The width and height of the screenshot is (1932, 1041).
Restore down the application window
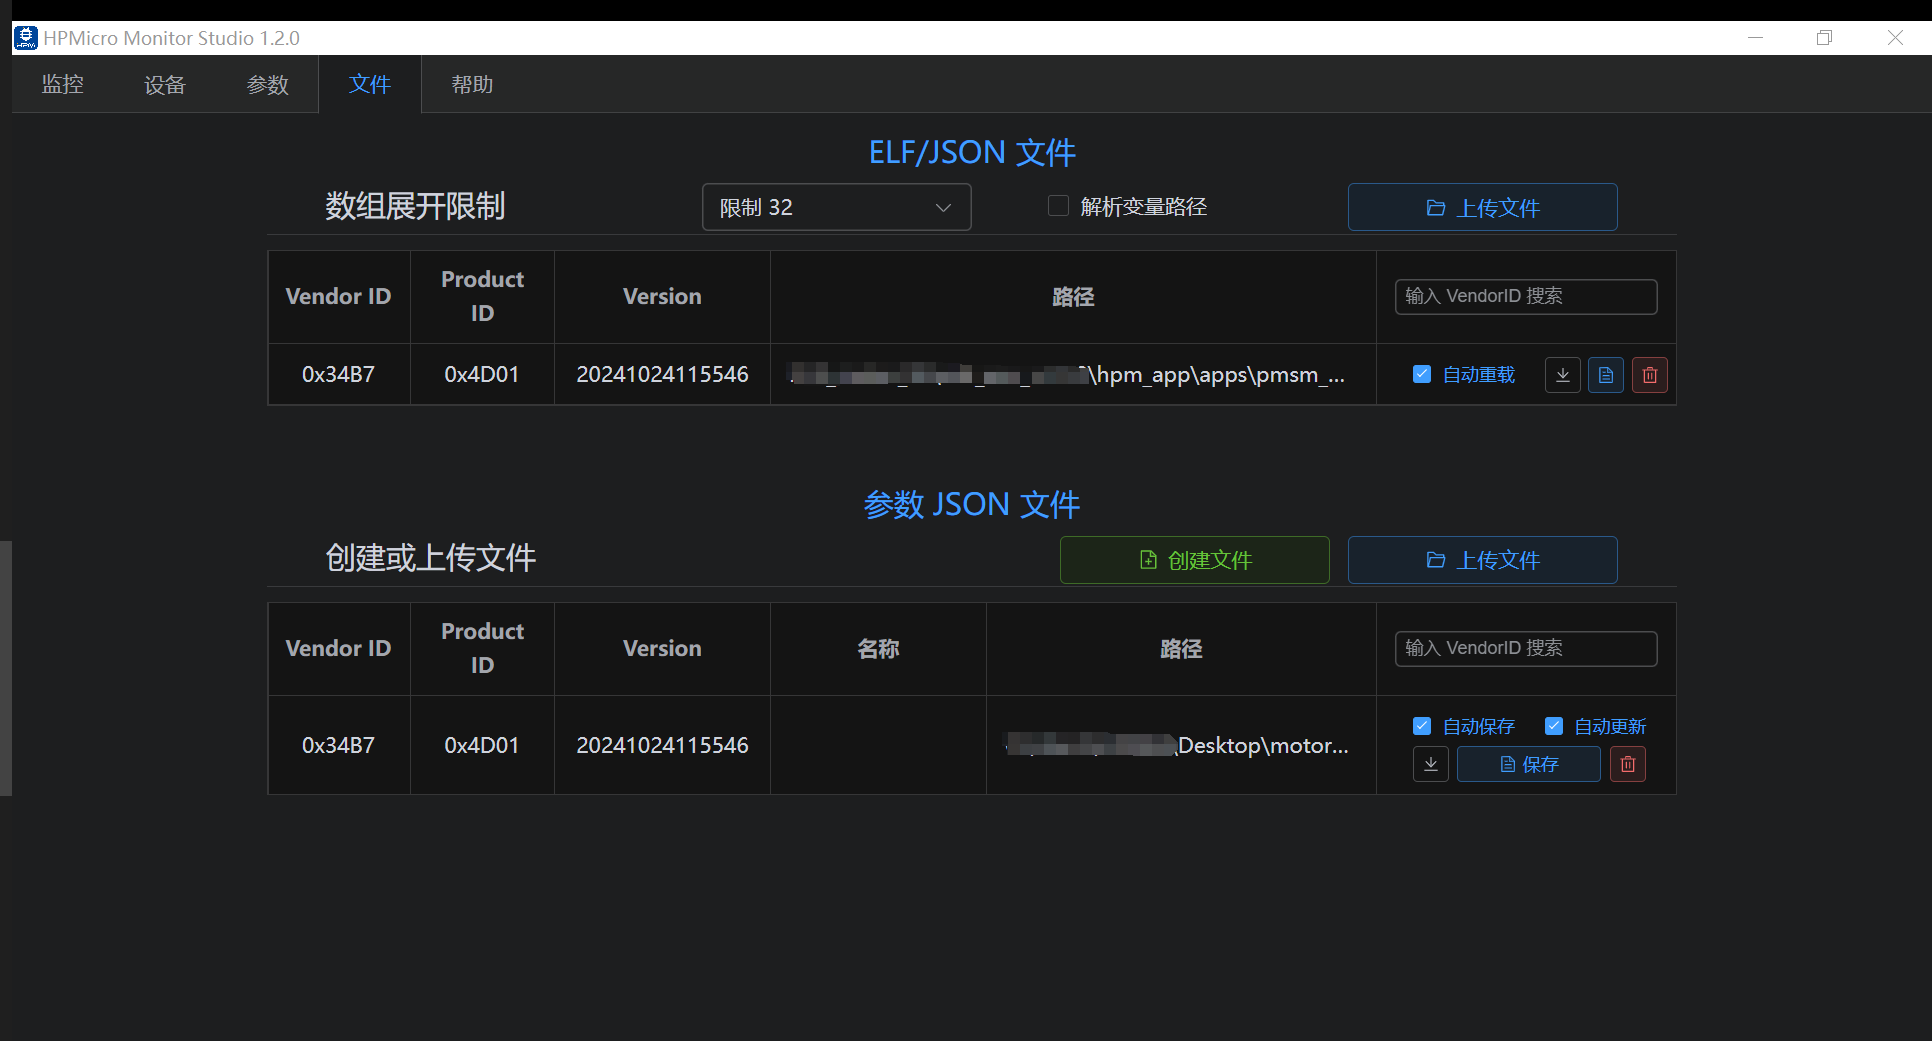pyautogui.click(x=1825, y=38)
